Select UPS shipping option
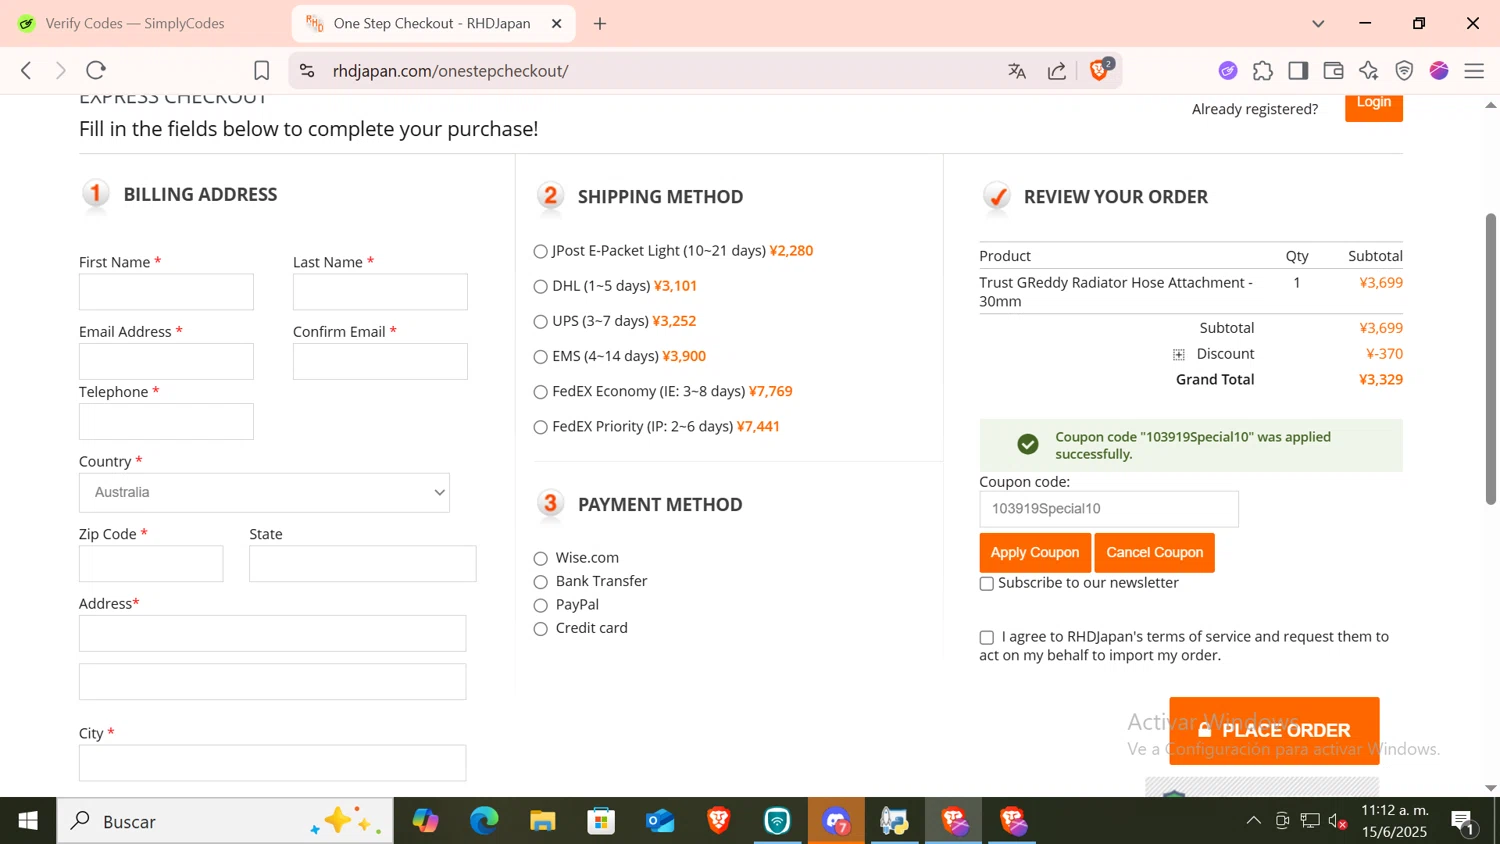Image resolution: width=1500 pixels, height=844 pixels. coord(540,322)
